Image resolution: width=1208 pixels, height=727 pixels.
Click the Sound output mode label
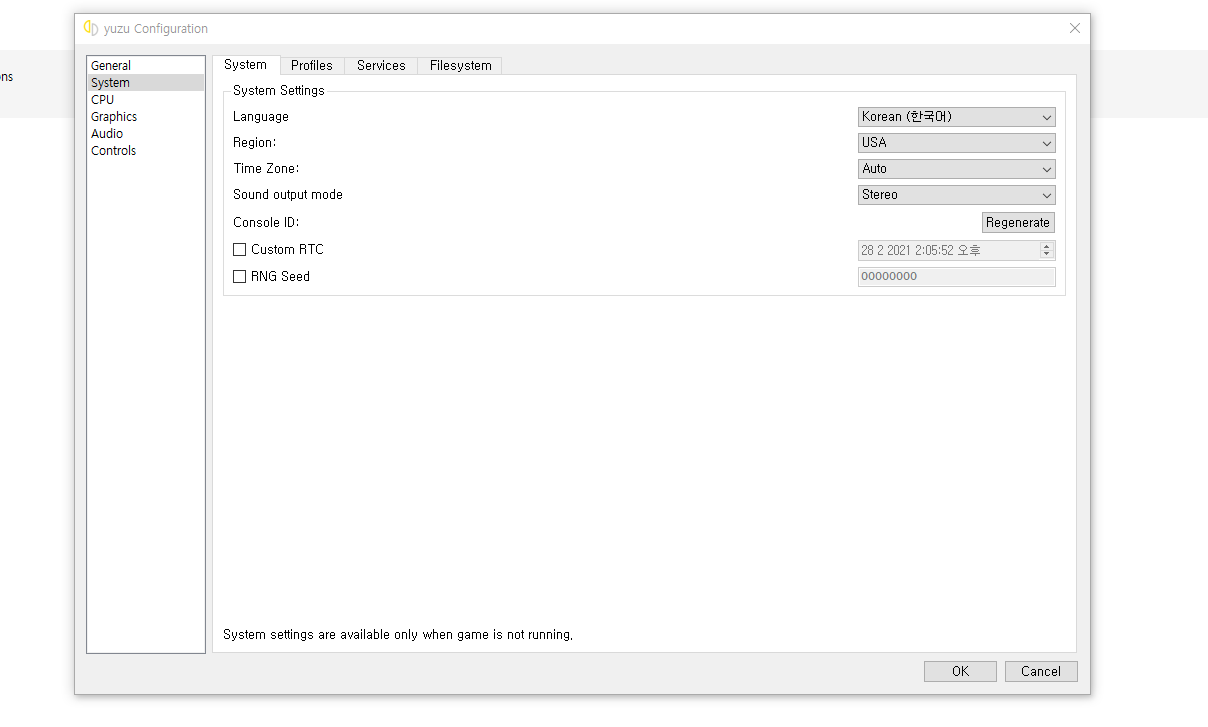click(288, 195)
